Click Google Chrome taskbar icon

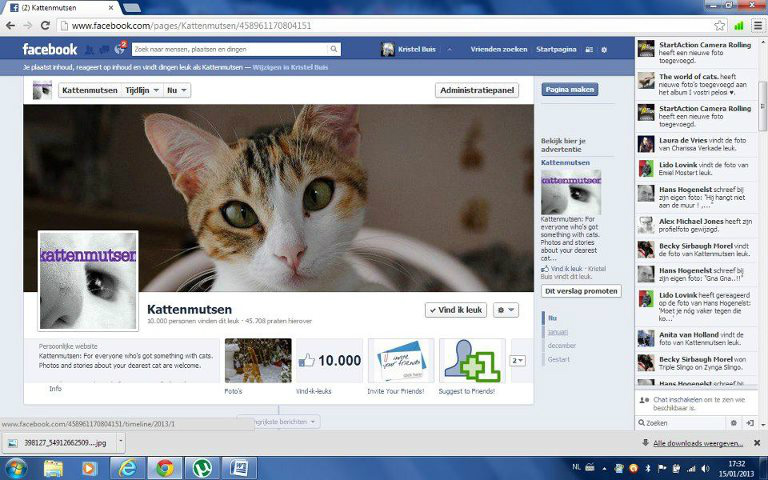click(x=165, y=468)
